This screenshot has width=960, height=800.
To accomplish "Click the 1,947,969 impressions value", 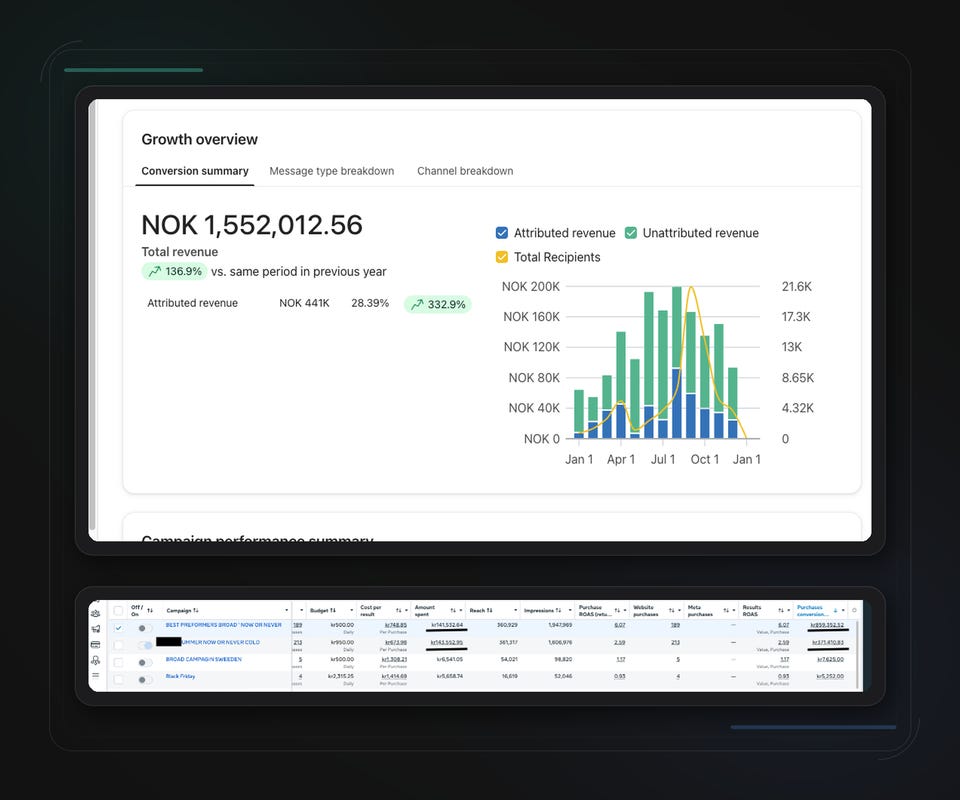I will (x=560, y=625).
